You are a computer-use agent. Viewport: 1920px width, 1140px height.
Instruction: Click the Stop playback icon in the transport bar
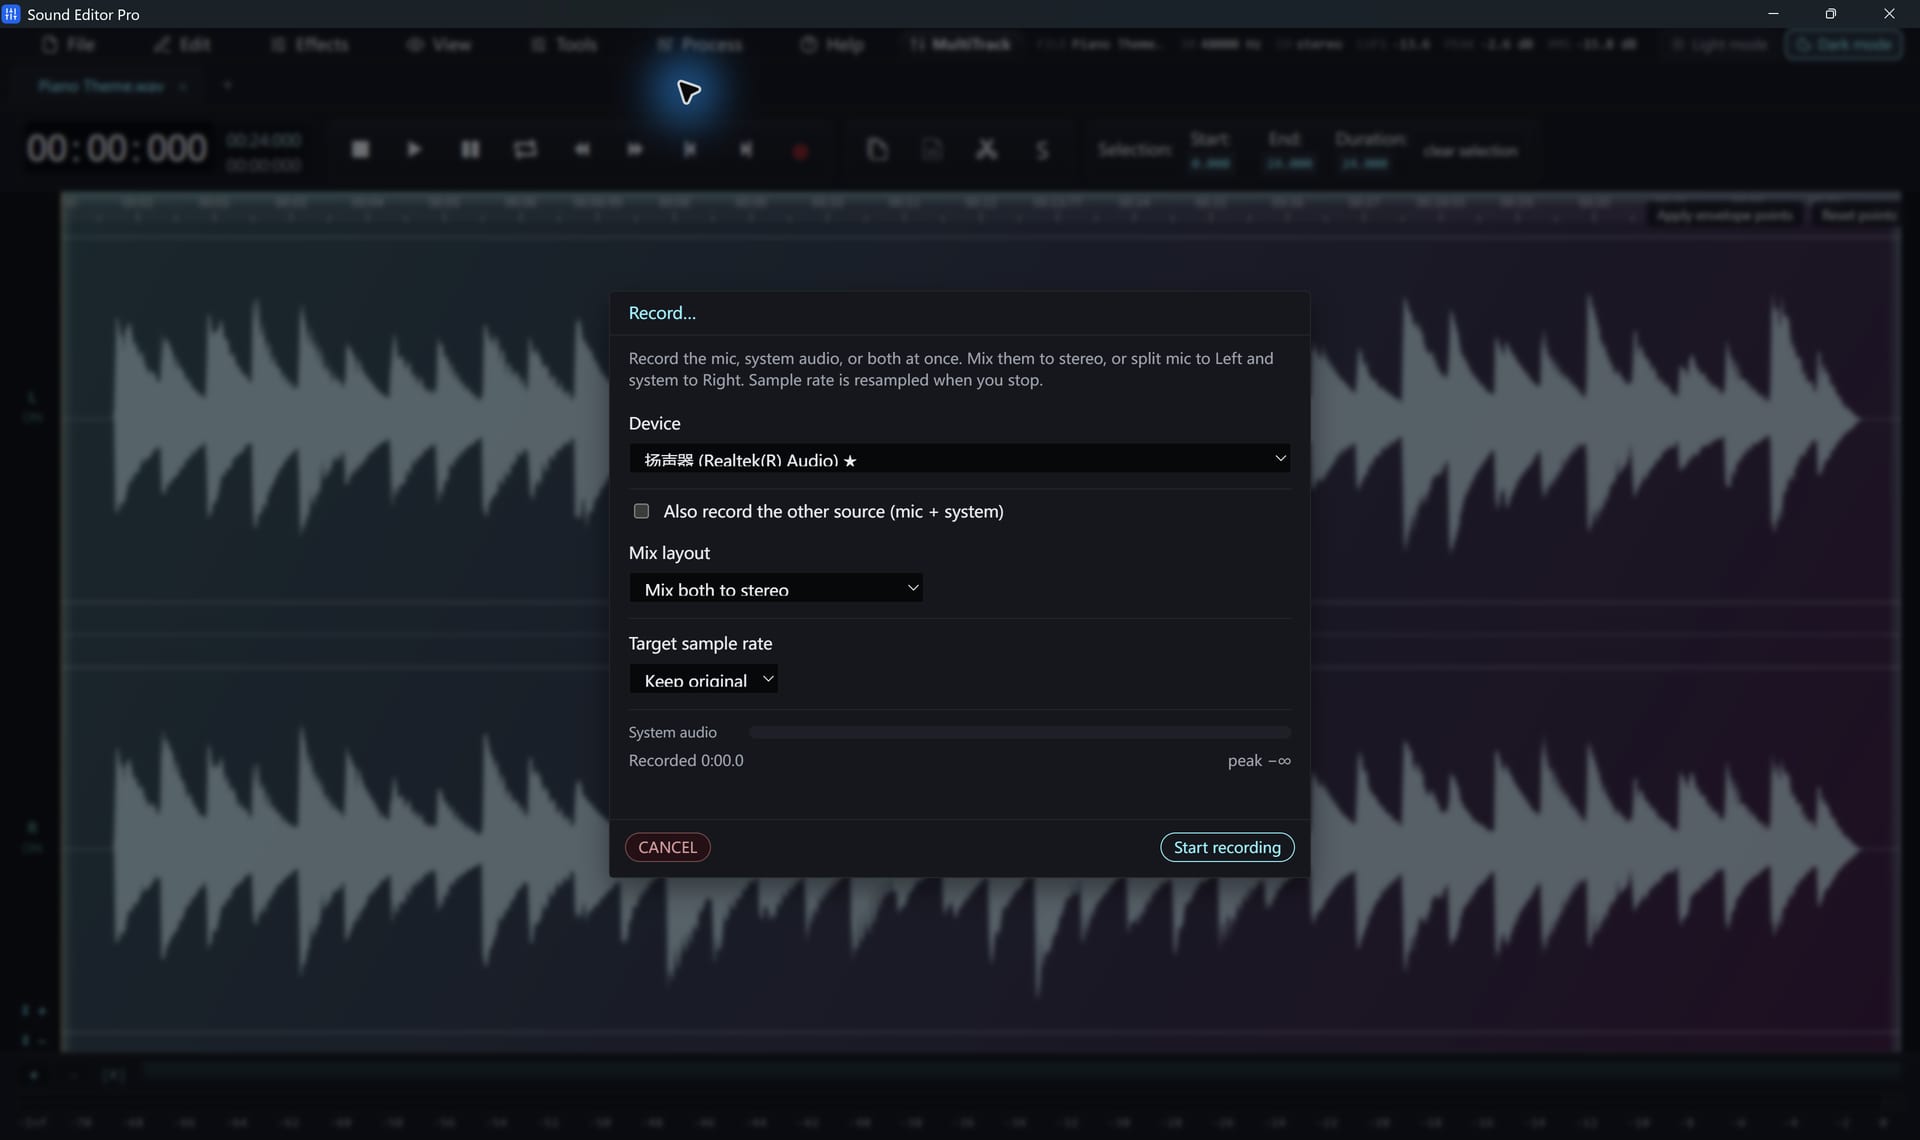coord(361,149)
